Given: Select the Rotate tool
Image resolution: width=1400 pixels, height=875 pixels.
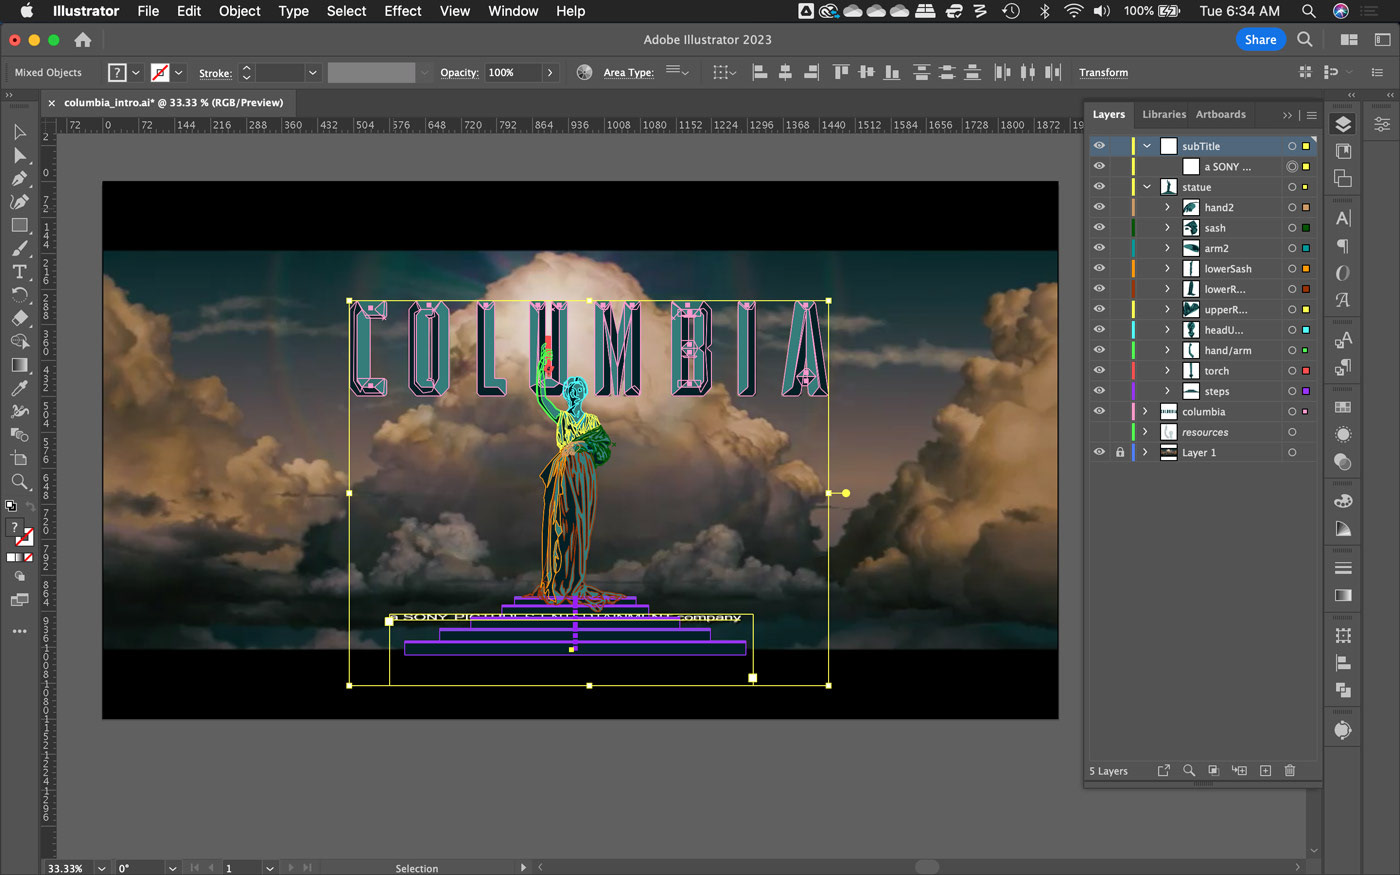Looking at the screenshot, I should click(19, 294).
